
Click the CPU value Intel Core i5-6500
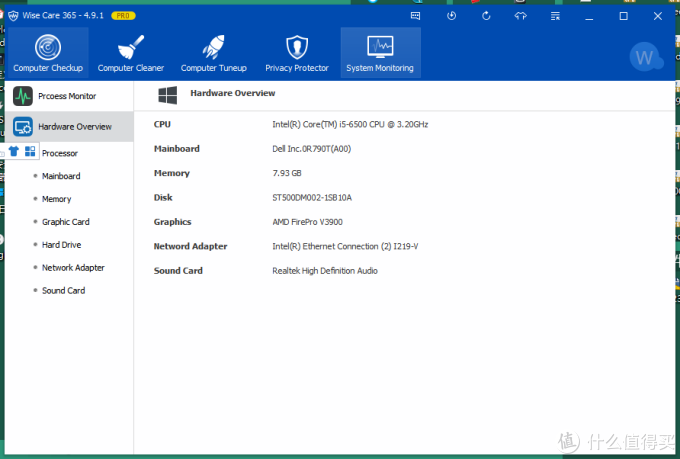(x=350, y=125)
